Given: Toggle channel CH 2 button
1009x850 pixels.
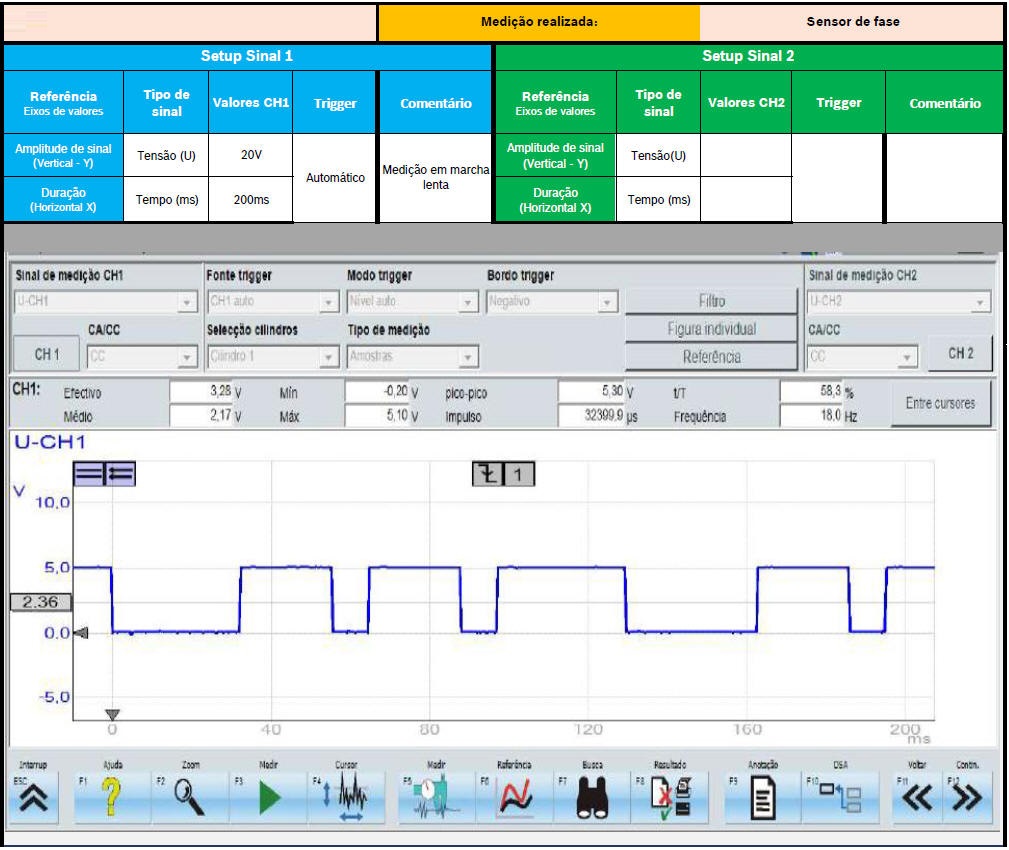Looking at the screenshot, I should coord(960,354).
